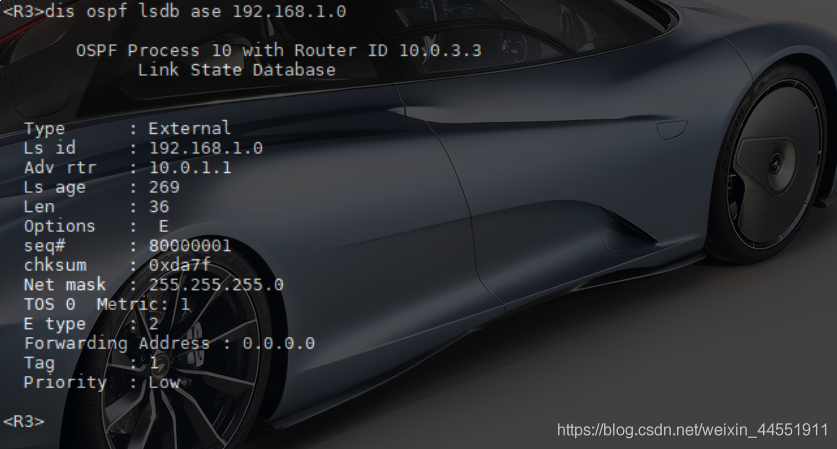The width and height of the screenshot is (837, 449).
Task: Select the Ls id value '192.168.1.0'
Action: pos(206,148)
